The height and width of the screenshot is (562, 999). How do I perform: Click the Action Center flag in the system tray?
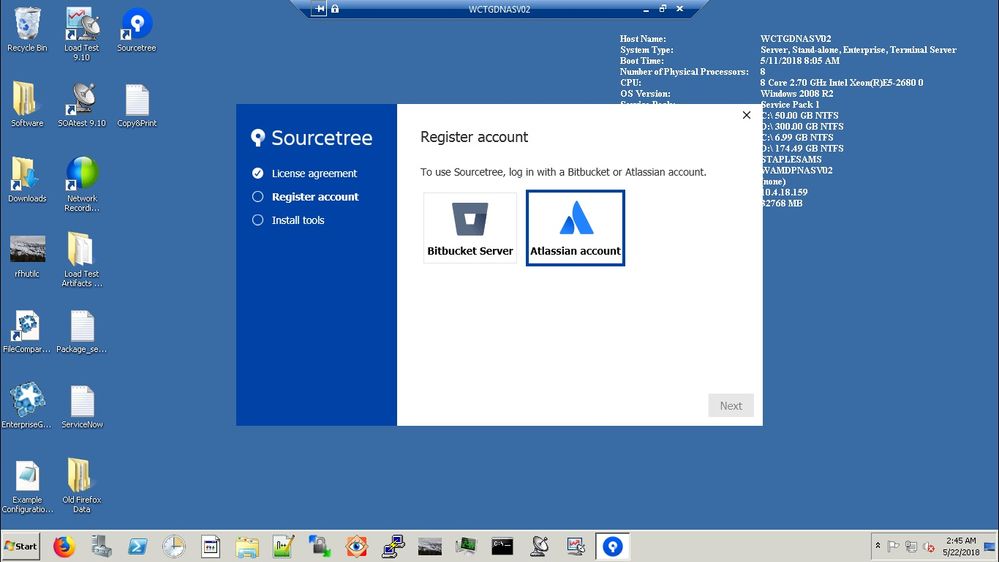coord(893,546)
